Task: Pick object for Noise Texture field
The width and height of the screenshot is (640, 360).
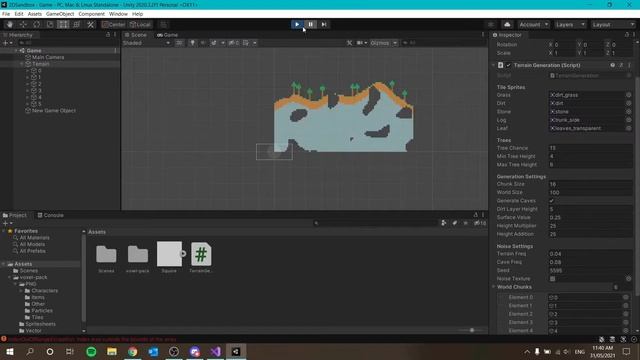Action: coord(629,279)
